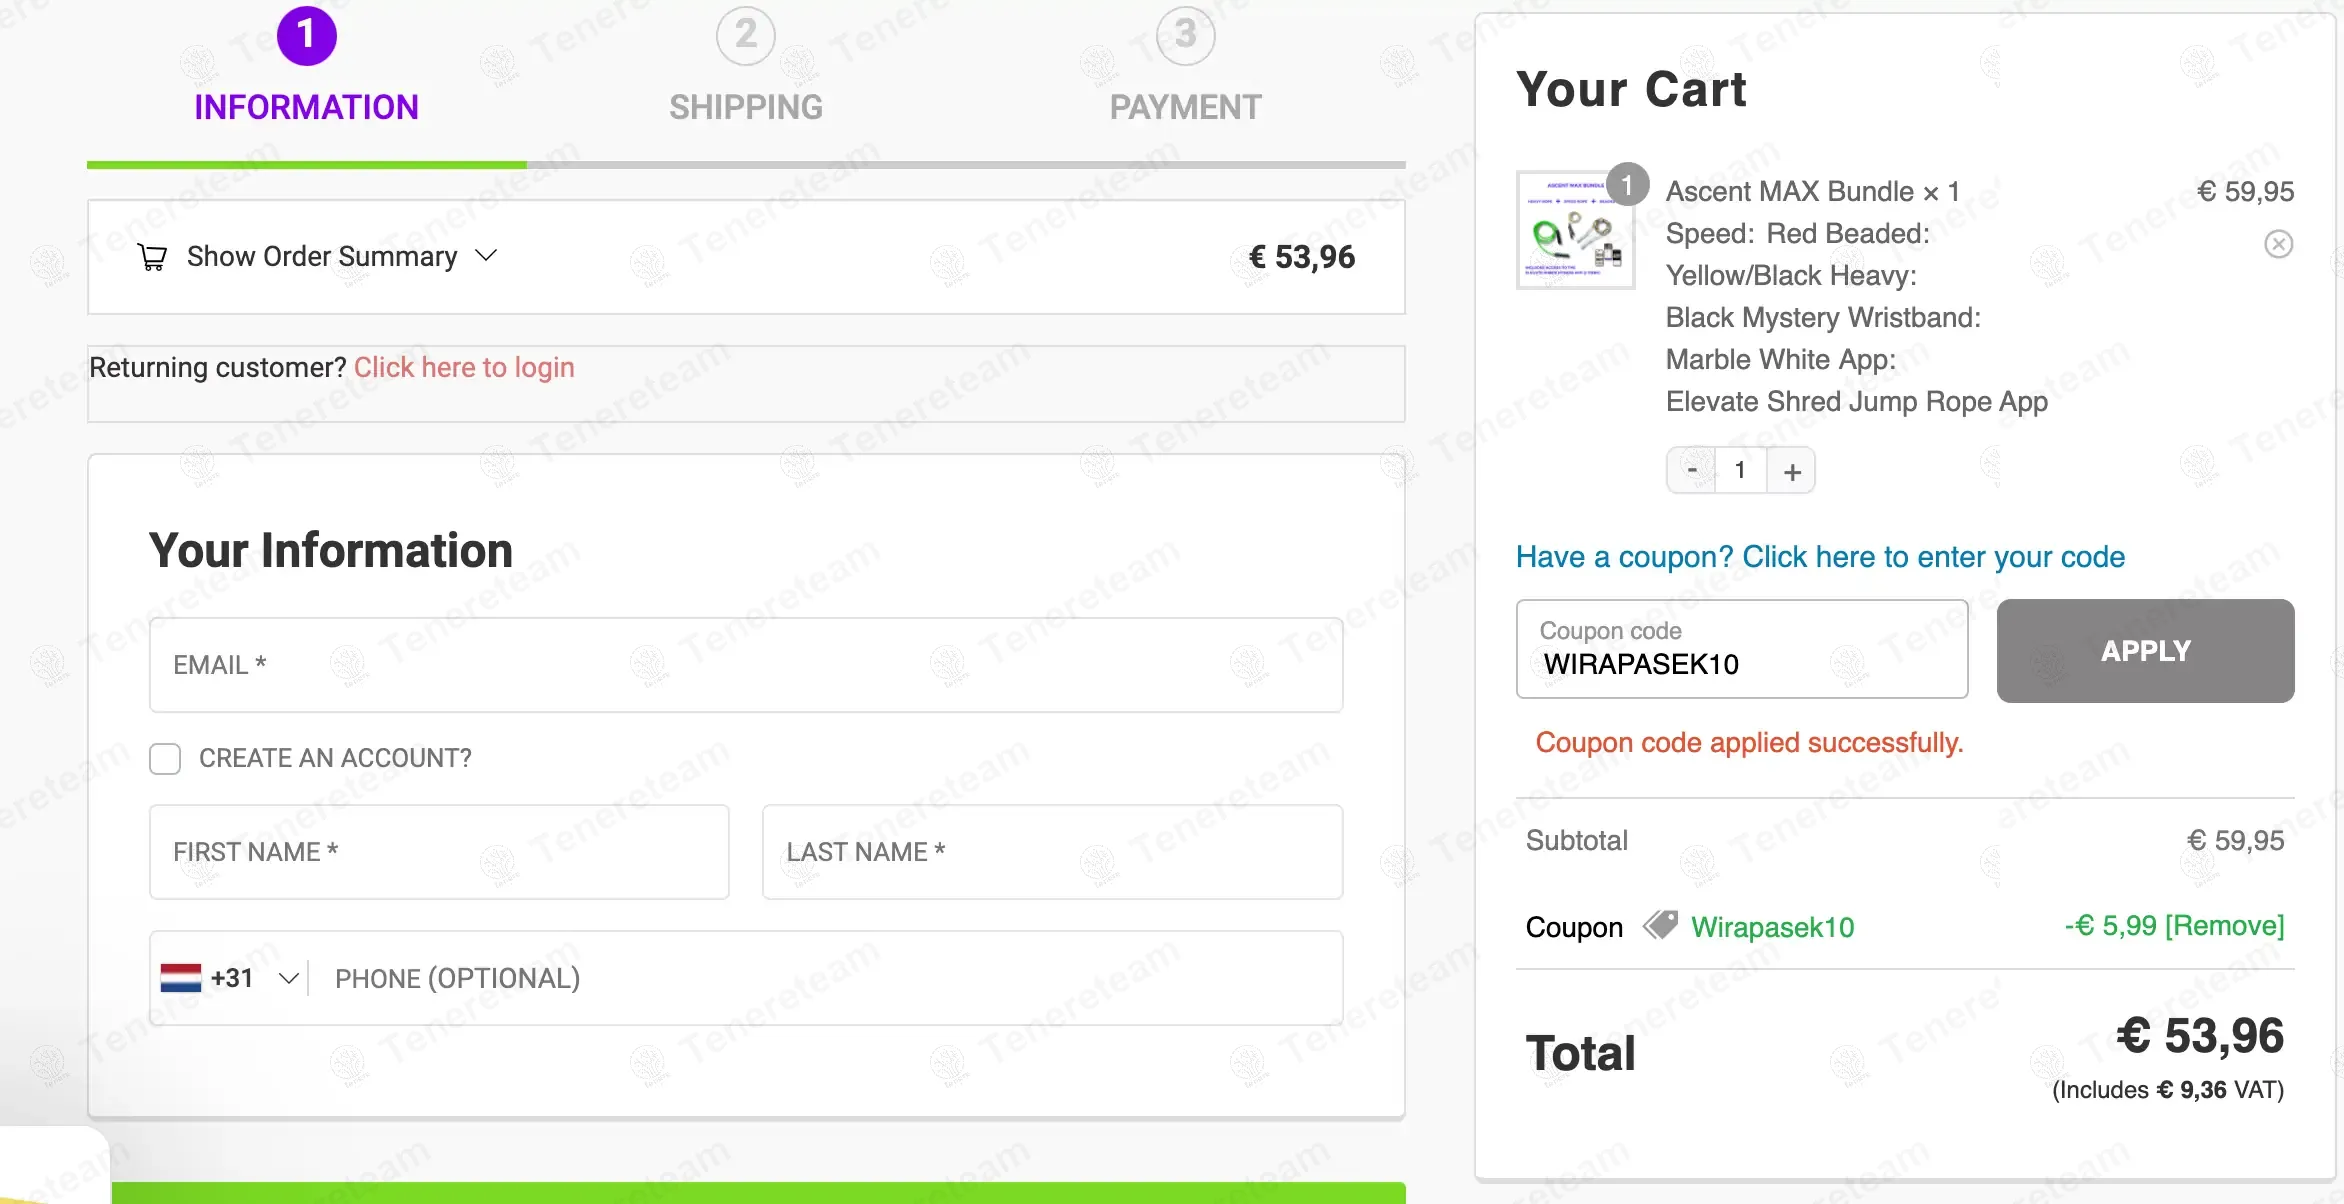Remove Ascent MAX Bundle from cart
The height and width of the screenshot is (1204, 2344).
[2278, 244]
